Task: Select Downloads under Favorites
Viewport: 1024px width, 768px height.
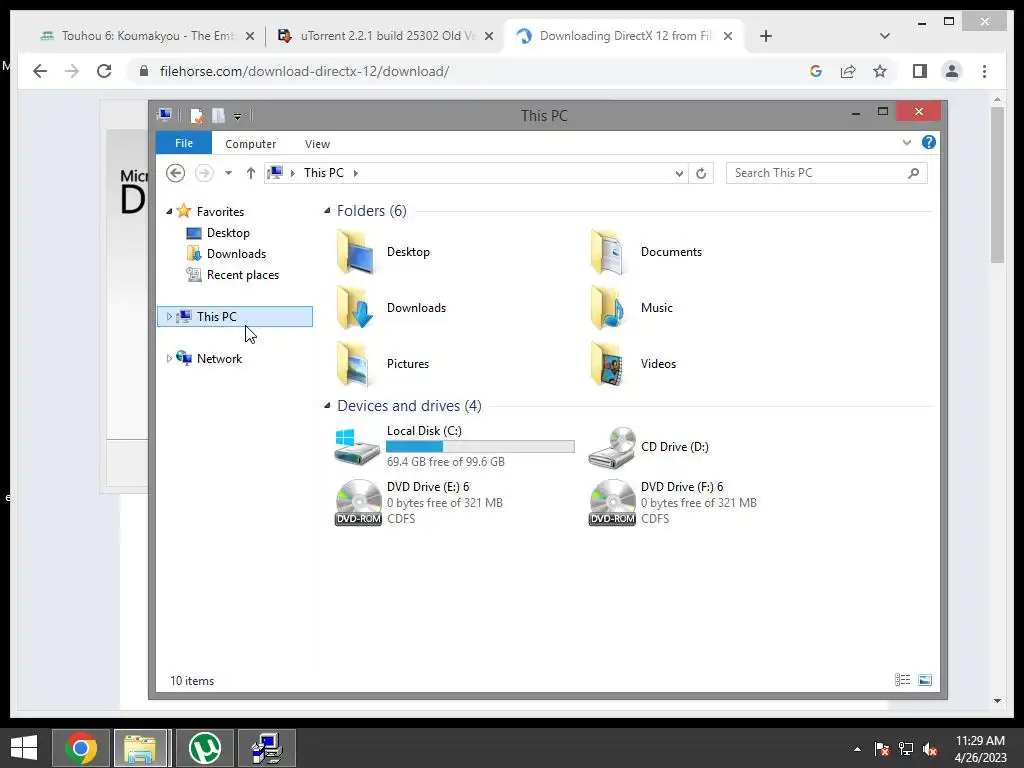Action: (x=236, y=253)
